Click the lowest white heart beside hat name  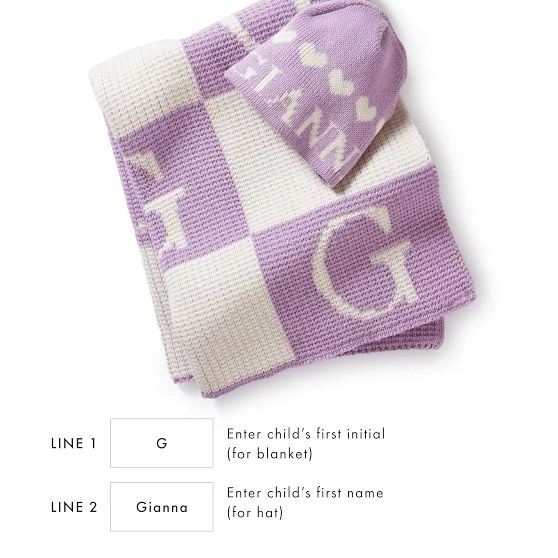[x=367, y=107]
